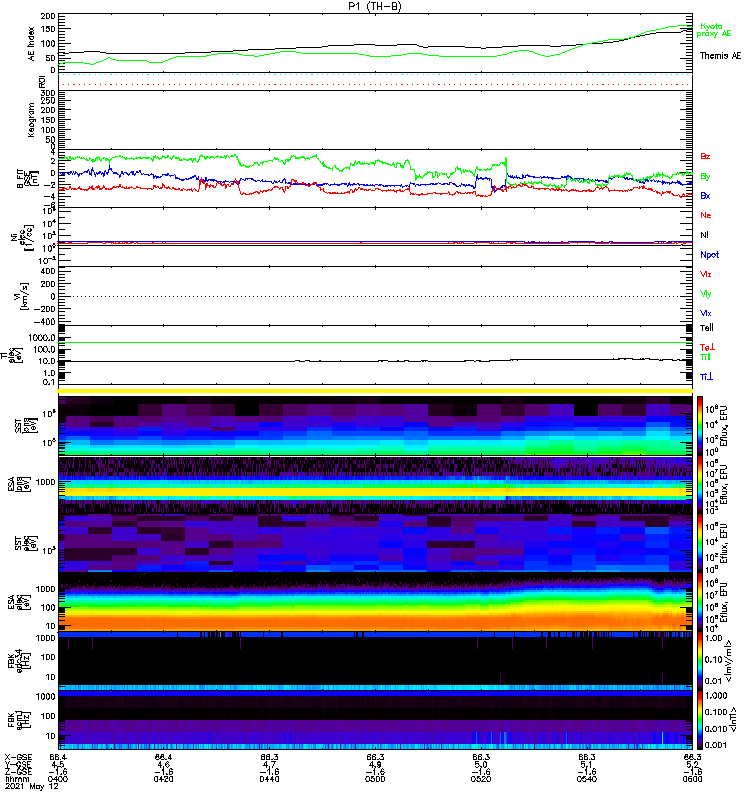The image size is (750, 800).
Task: Click the ESA elec Eflux color bar
Action: pos(700,602)
